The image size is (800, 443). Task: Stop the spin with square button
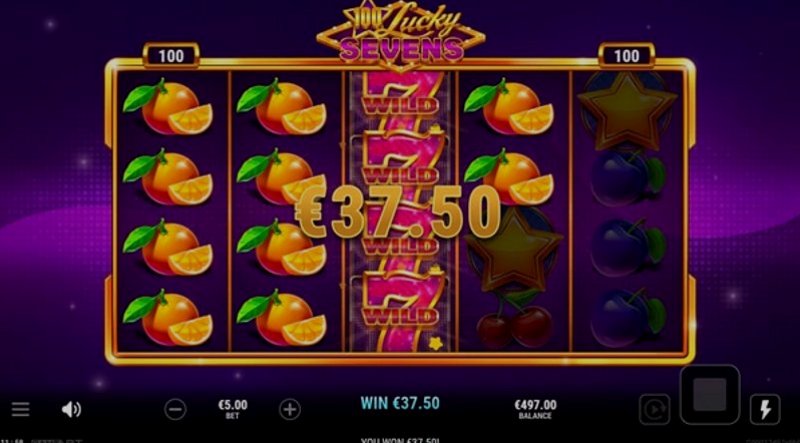[710, 394]
